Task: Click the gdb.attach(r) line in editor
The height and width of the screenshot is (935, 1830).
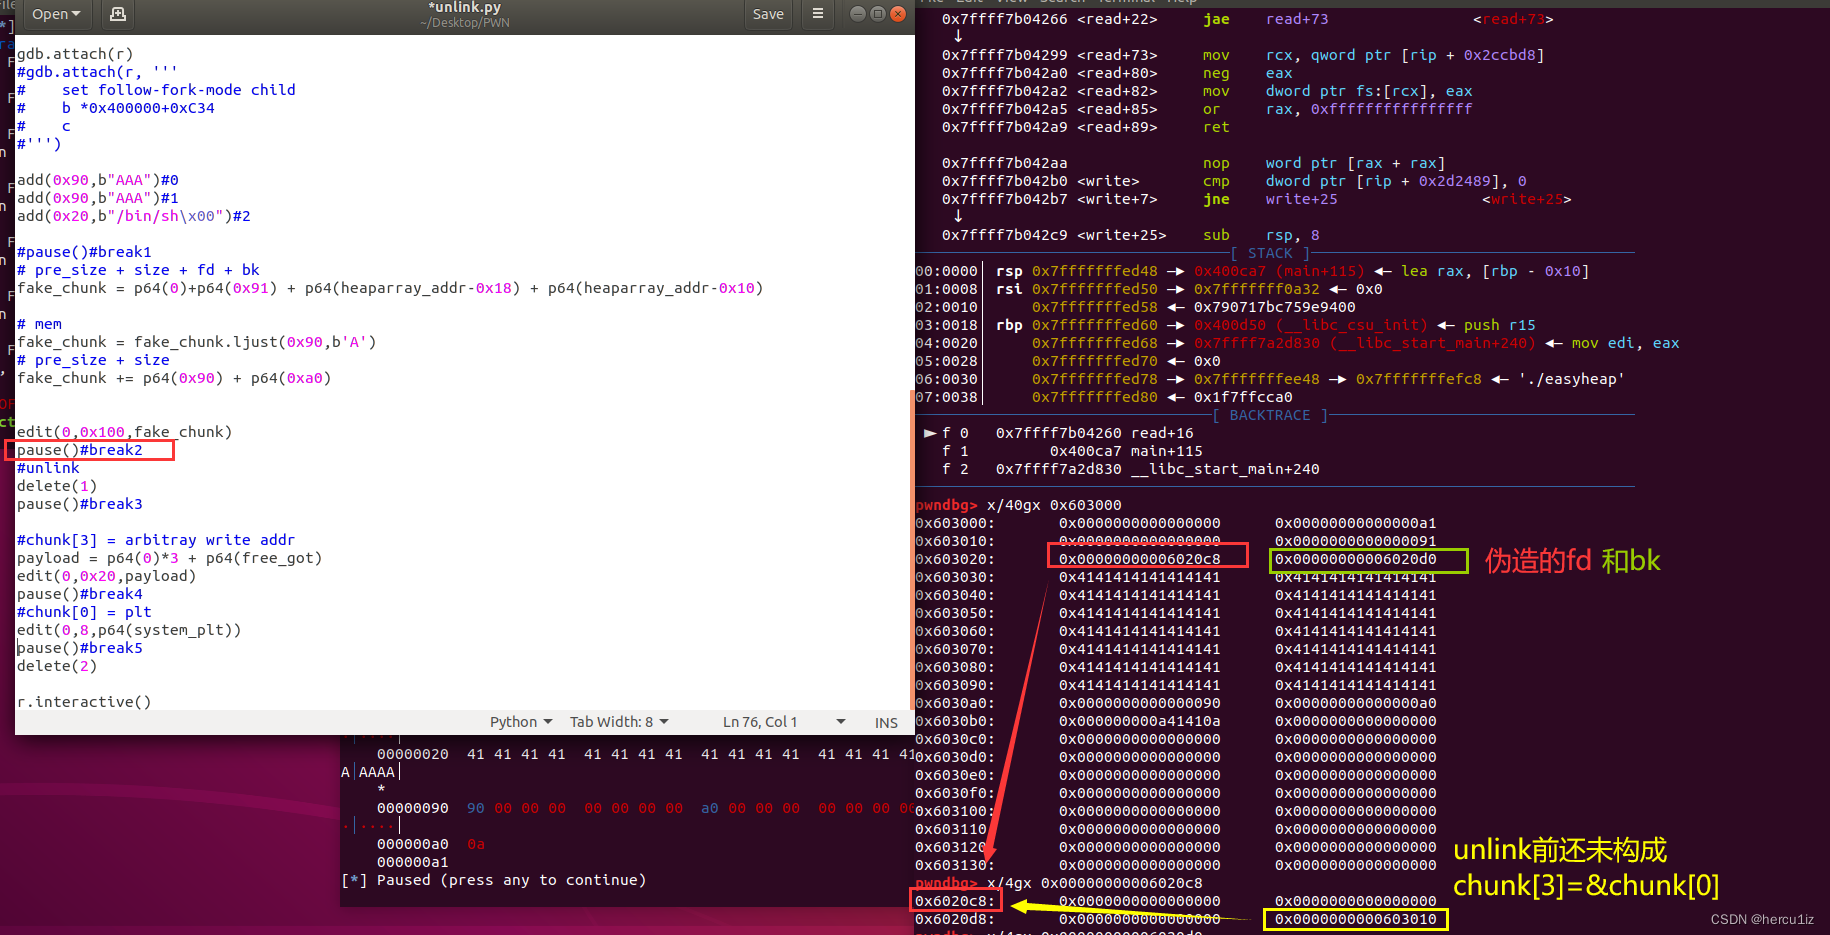Action: [75, 54]
